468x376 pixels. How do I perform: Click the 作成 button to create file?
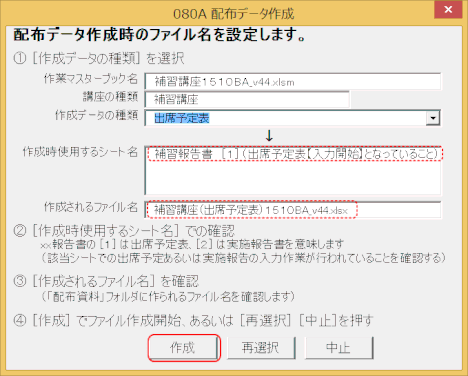click(184, 348)
